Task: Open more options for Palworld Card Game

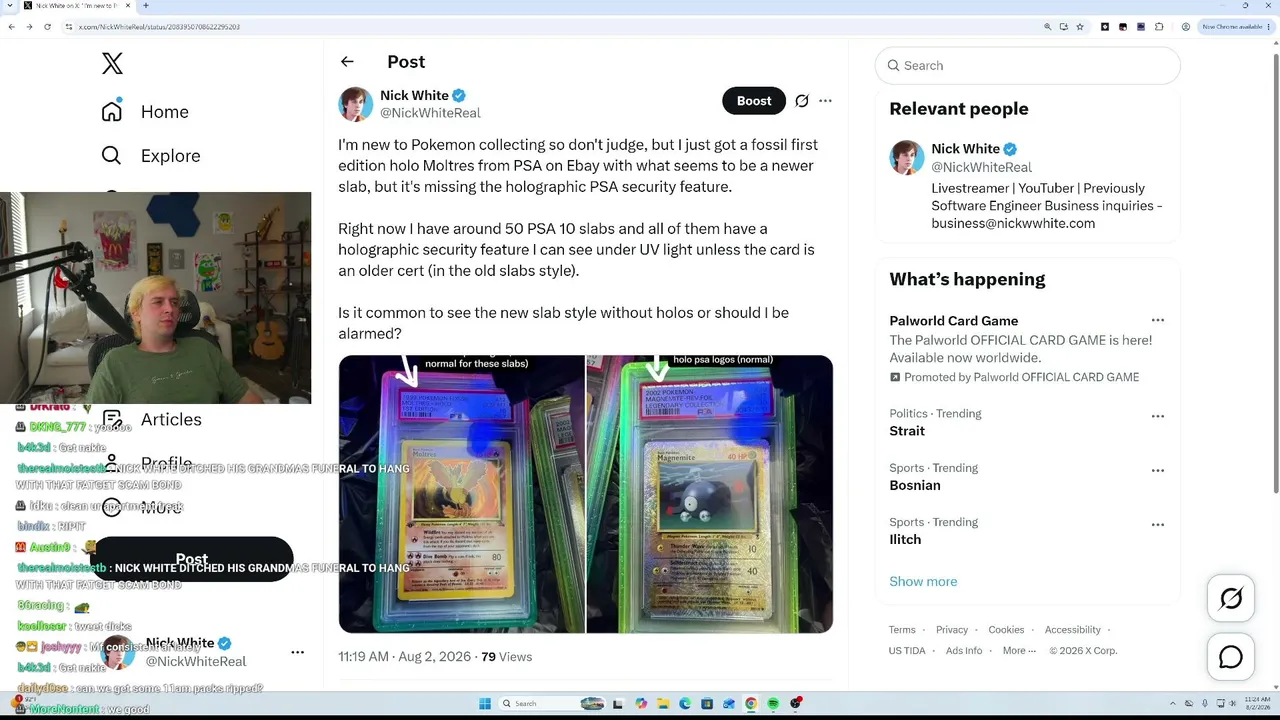Action: click(x=1158, y=321)
